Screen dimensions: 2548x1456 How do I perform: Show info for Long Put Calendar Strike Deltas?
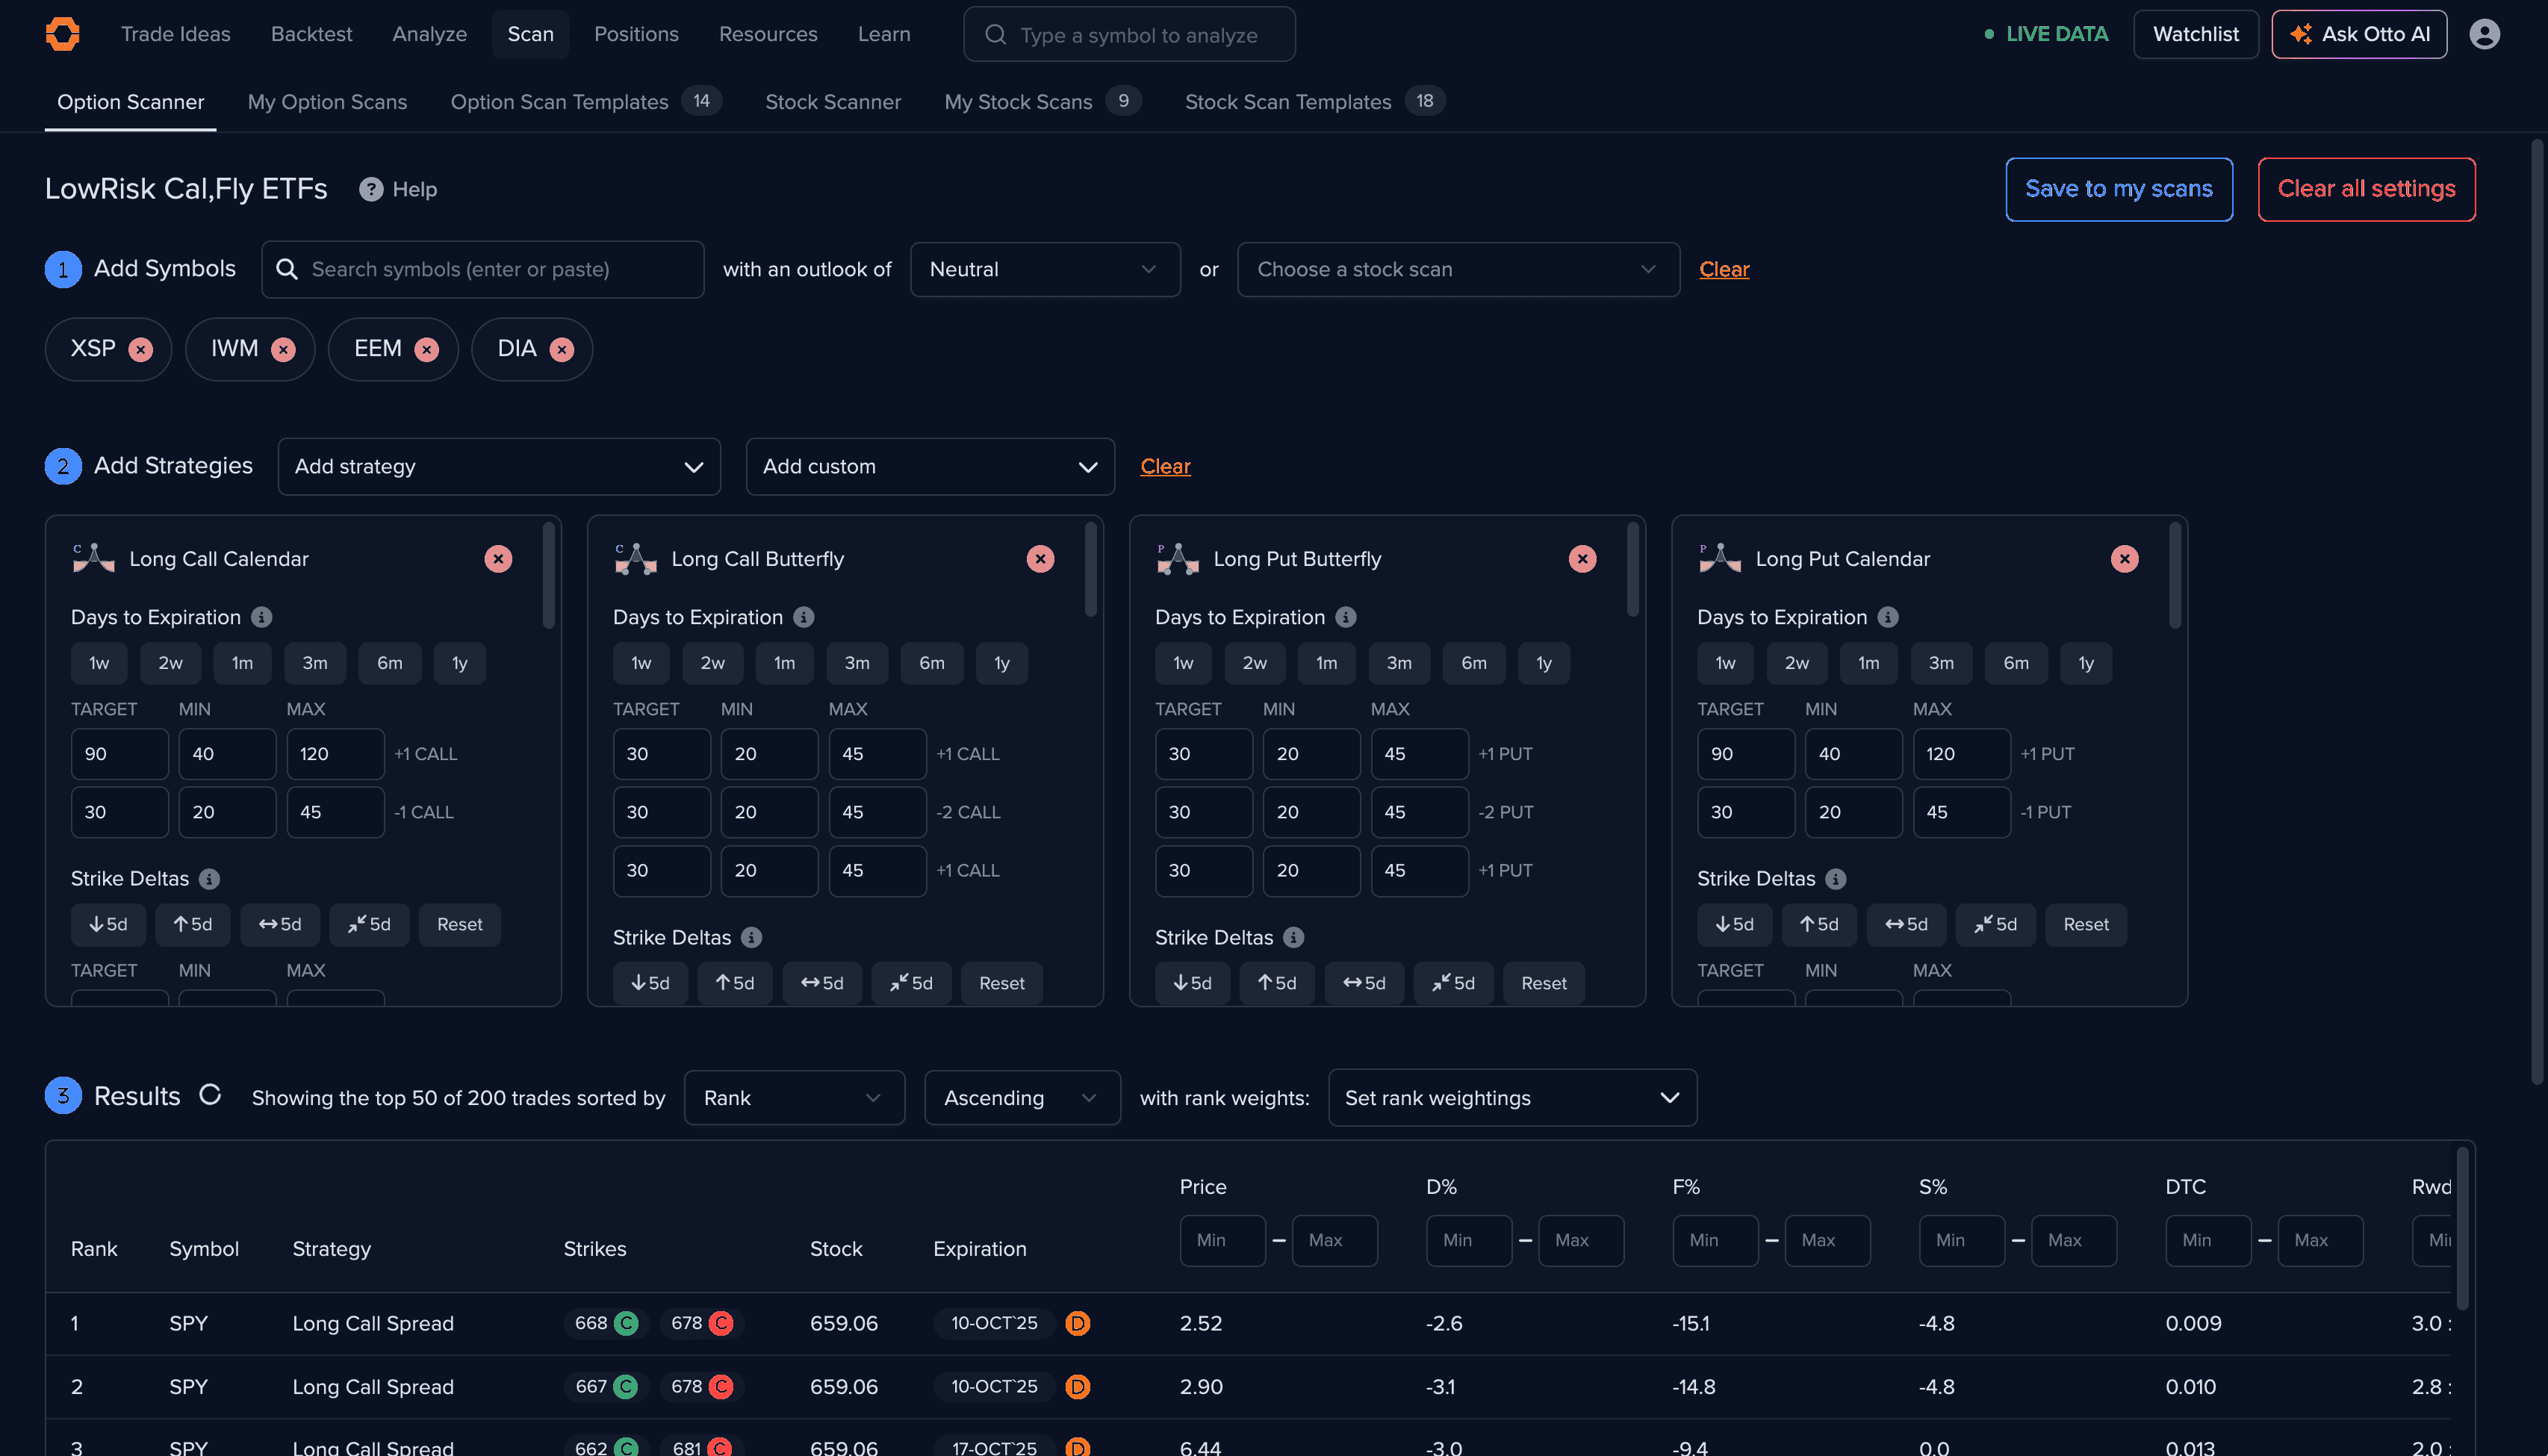coord(1836,879)
